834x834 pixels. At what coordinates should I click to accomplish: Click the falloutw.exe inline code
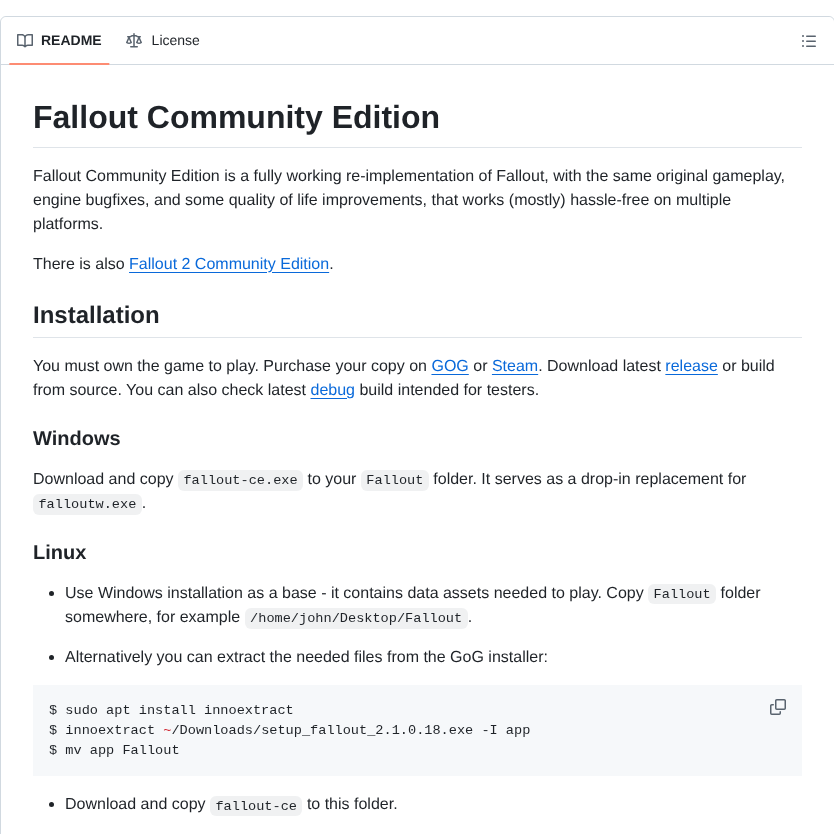[x=87, y=504]
